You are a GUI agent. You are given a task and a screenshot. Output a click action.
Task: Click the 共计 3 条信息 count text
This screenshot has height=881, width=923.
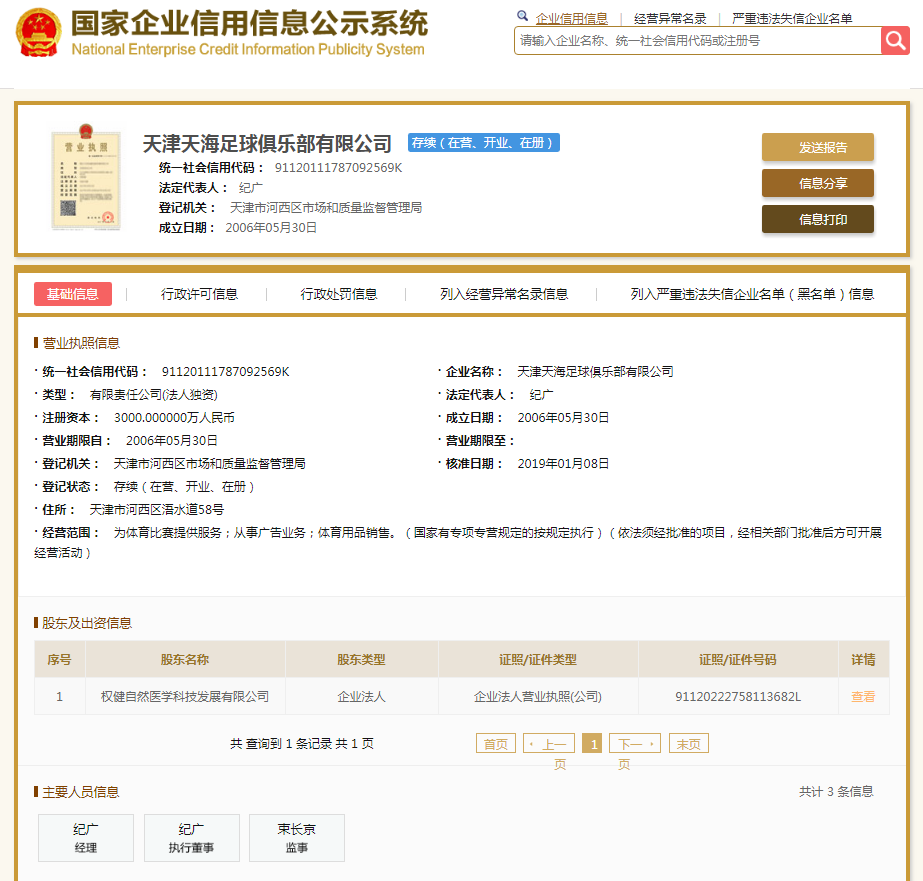[x=836, y=792]
